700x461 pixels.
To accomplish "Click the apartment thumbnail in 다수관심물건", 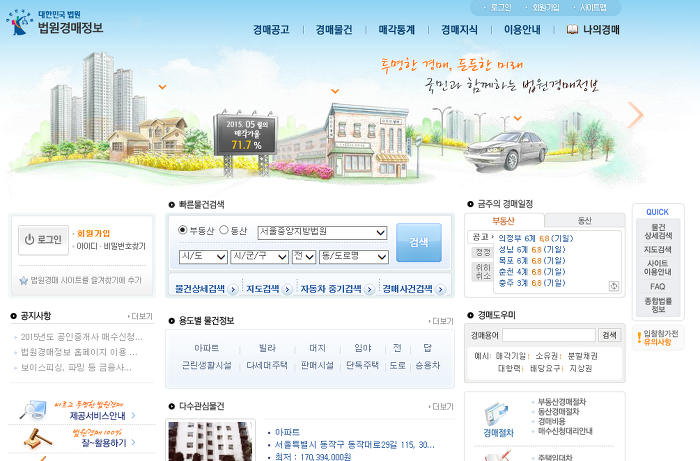I will tap(210, 441).
